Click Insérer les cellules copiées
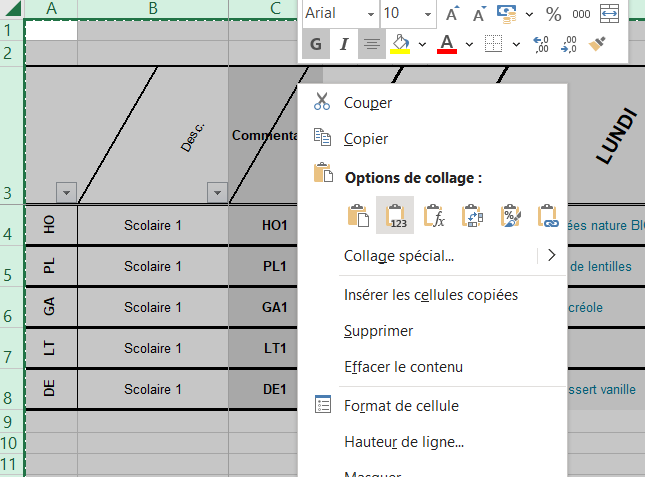 [x=430, y=294]
